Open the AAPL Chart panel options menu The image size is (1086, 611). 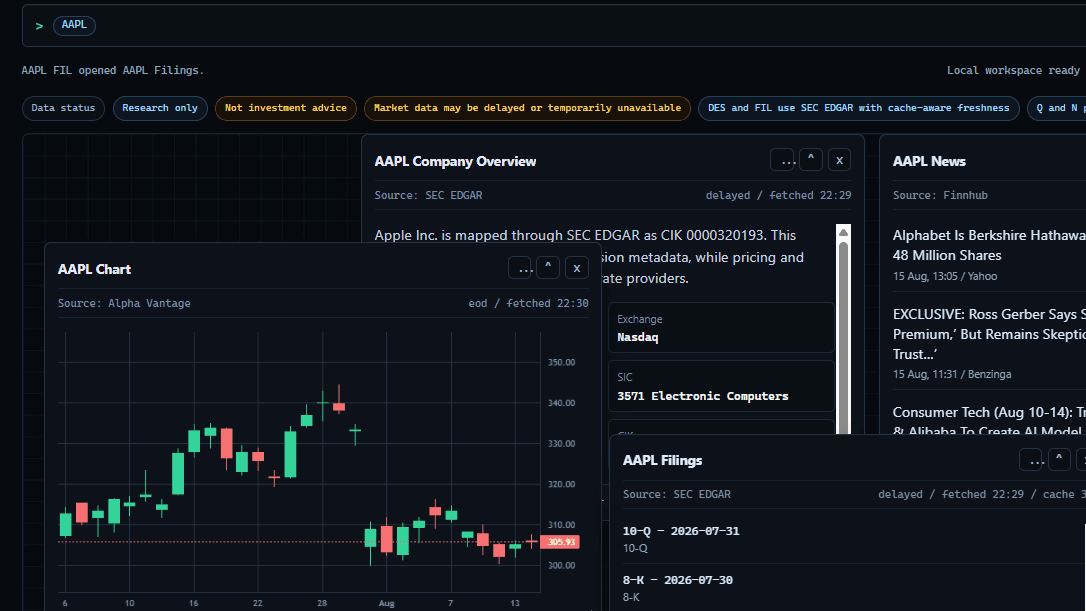pos(520,268)
